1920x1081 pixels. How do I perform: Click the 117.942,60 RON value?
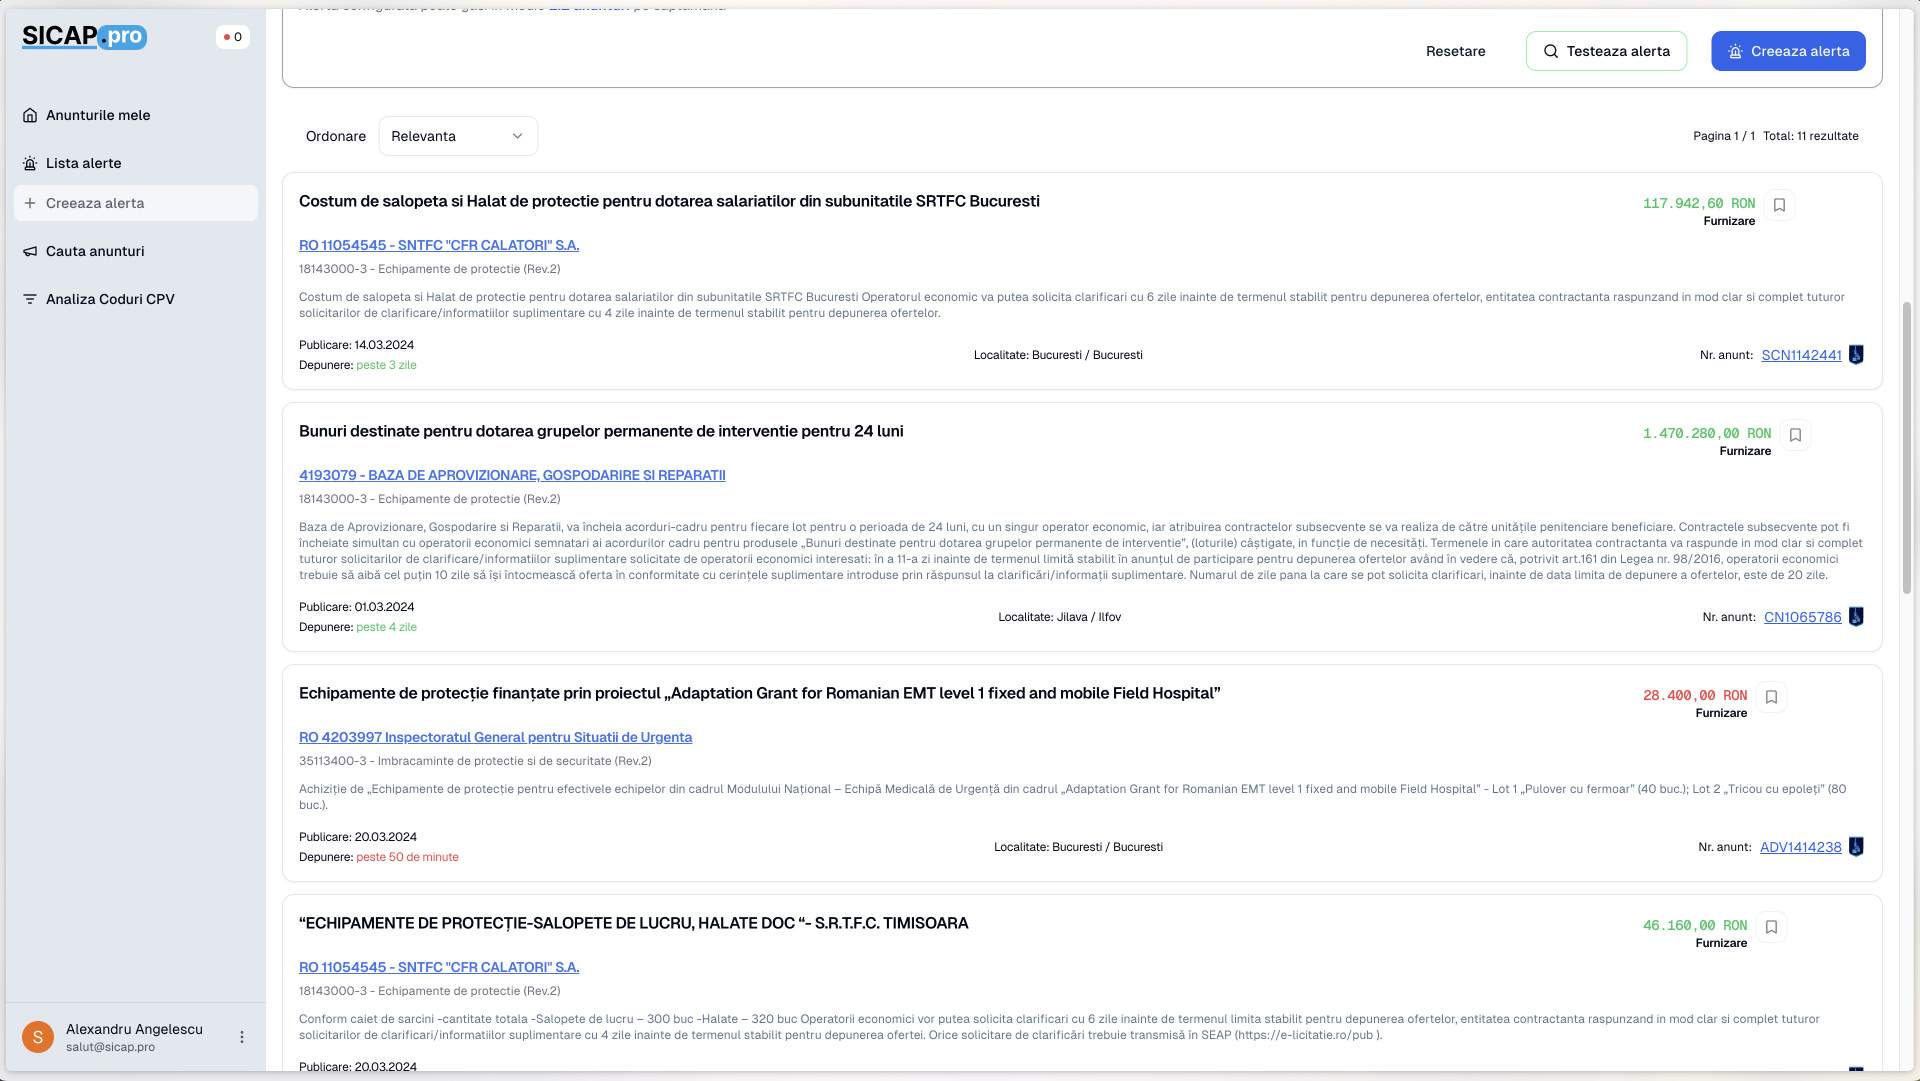click(x=1699, y=203)
